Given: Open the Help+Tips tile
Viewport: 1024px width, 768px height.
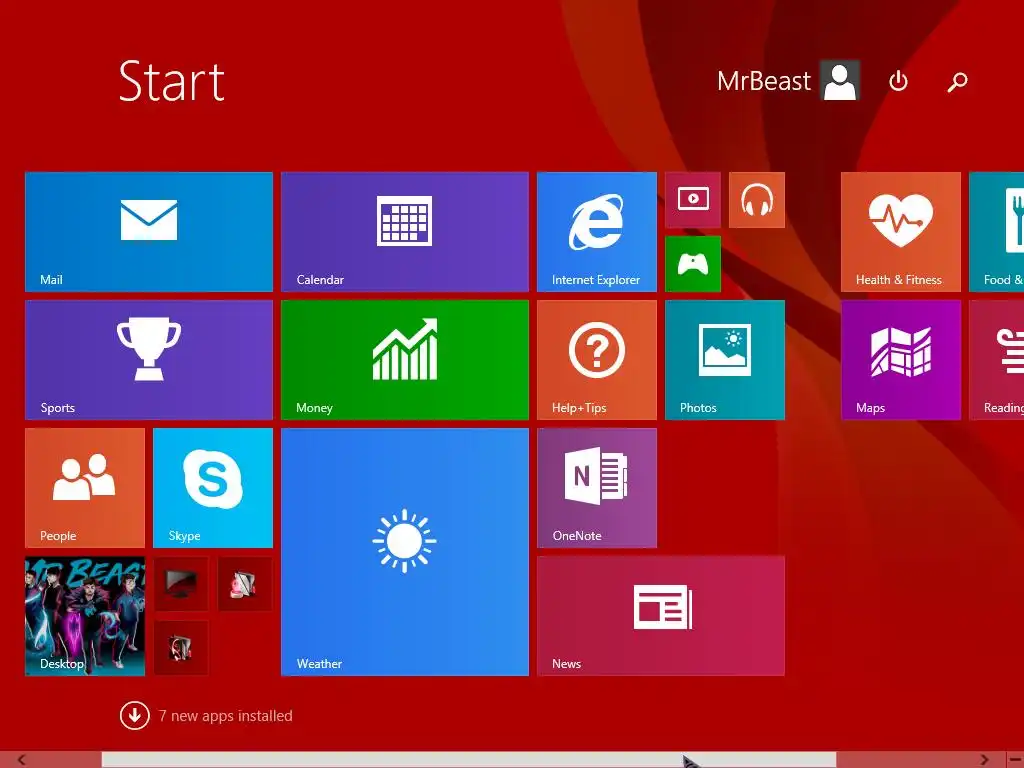Looking at the screenshot, I should [x=597, y=360].
